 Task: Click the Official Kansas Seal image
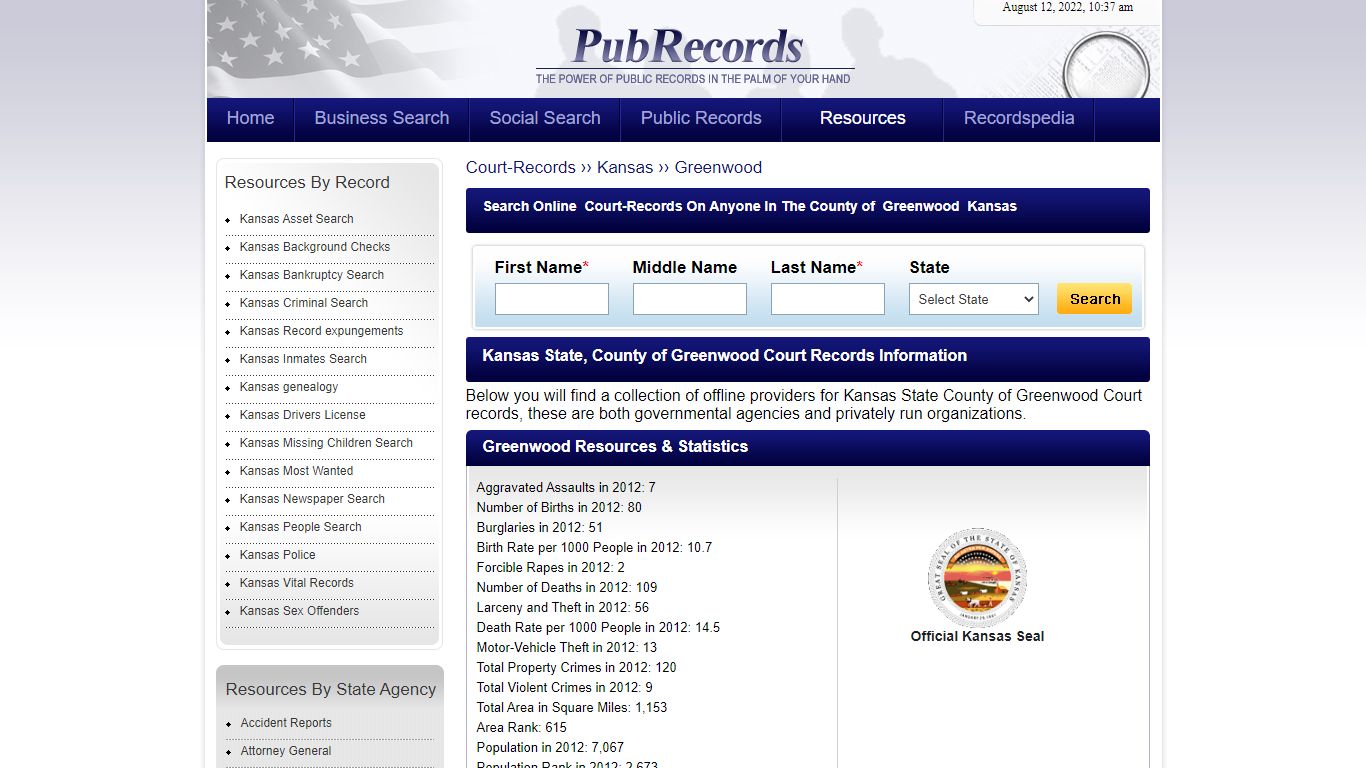[977, 577]
